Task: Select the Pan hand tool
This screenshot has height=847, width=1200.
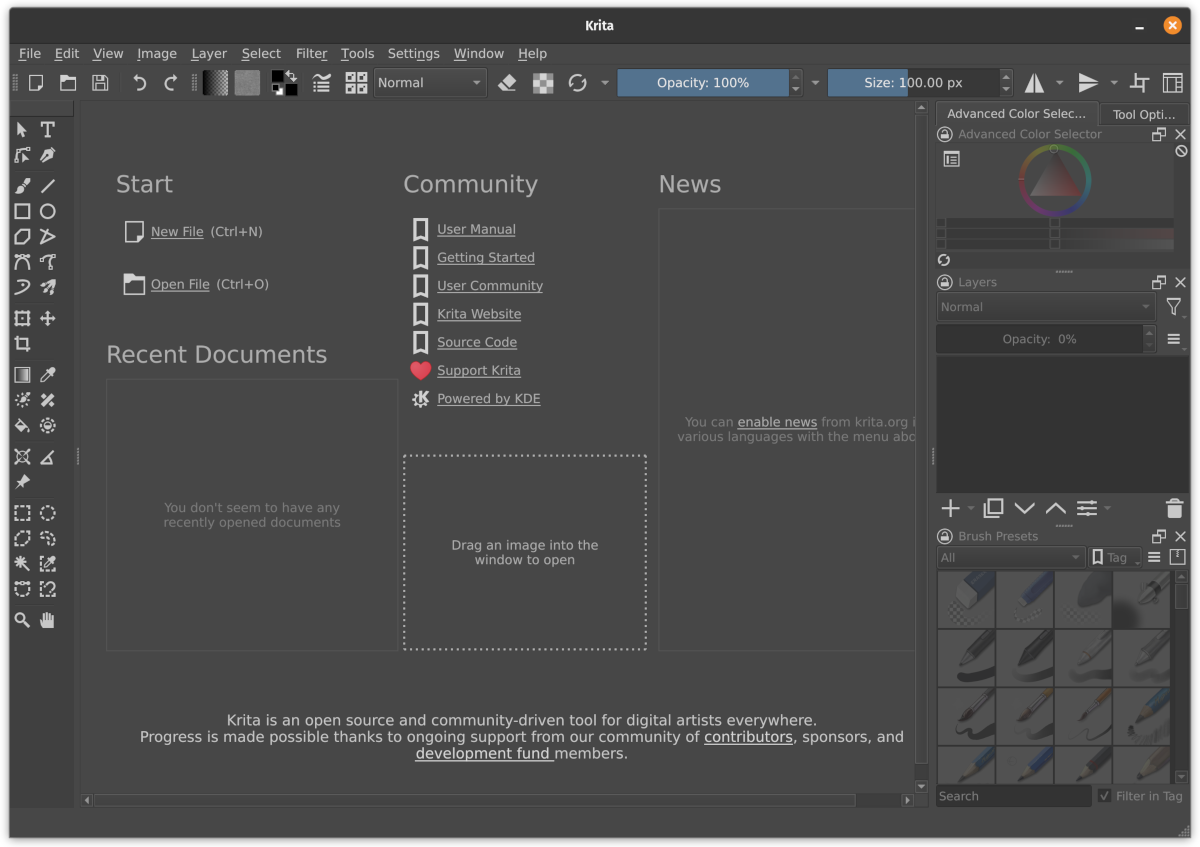Action: 47,620
